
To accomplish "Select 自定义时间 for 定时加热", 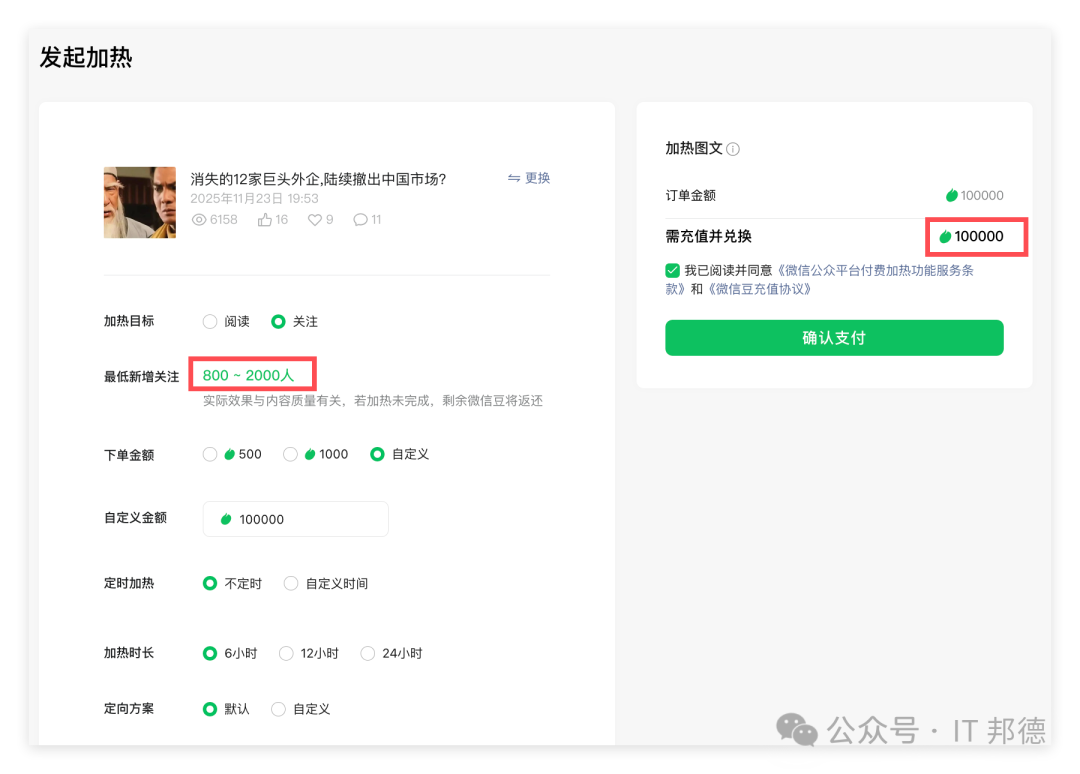I will tap(291, 584).
